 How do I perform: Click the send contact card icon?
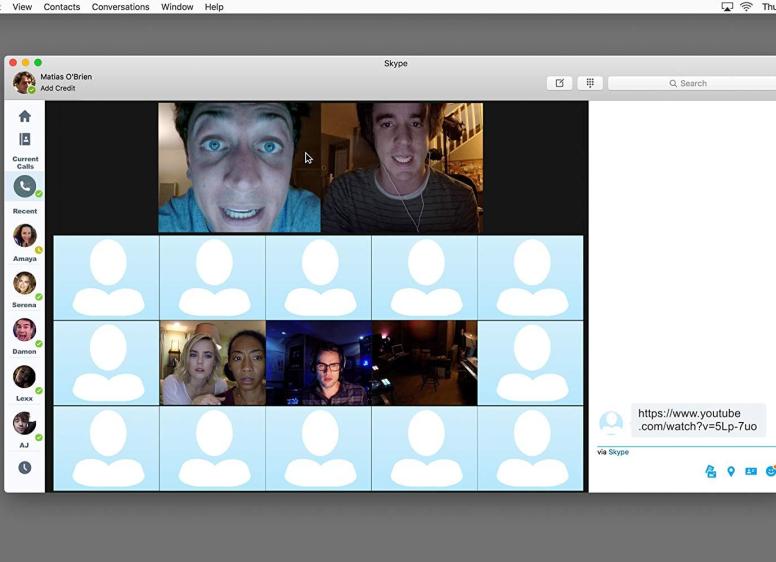pos(751,471)
